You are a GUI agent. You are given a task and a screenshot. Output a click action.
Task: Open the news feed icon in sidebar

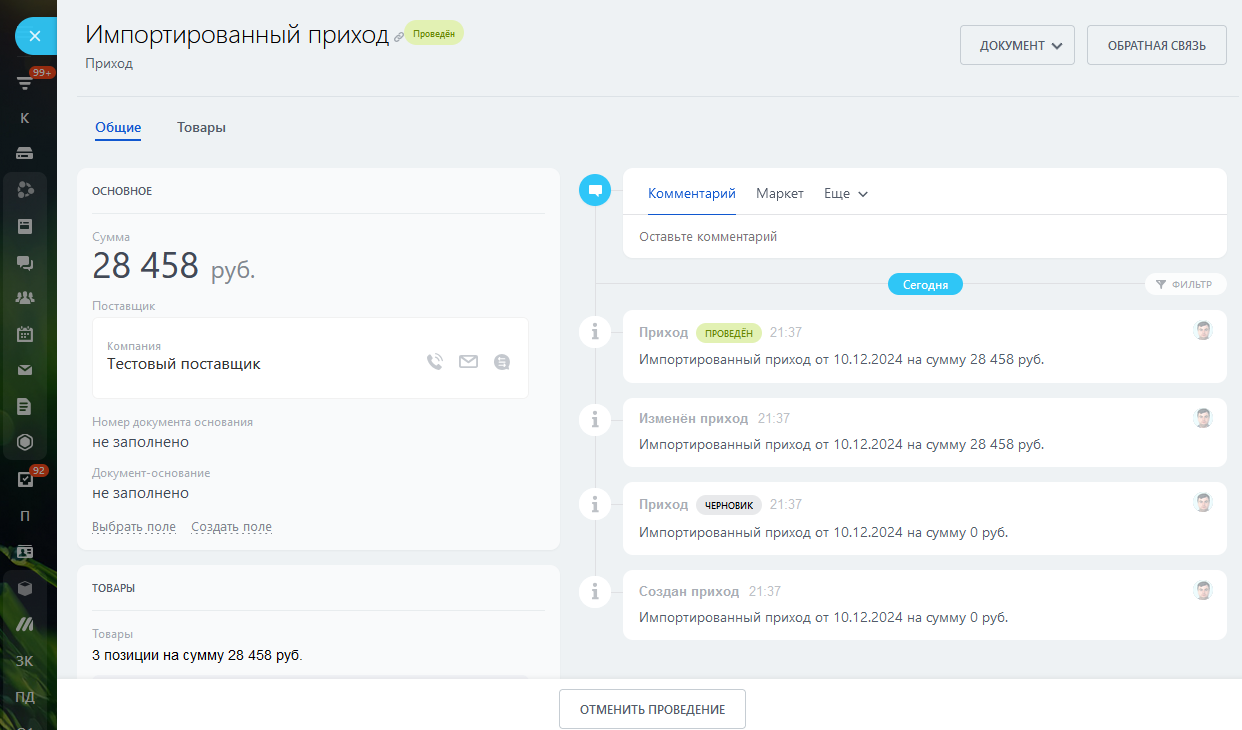click(x=25, y=226)
